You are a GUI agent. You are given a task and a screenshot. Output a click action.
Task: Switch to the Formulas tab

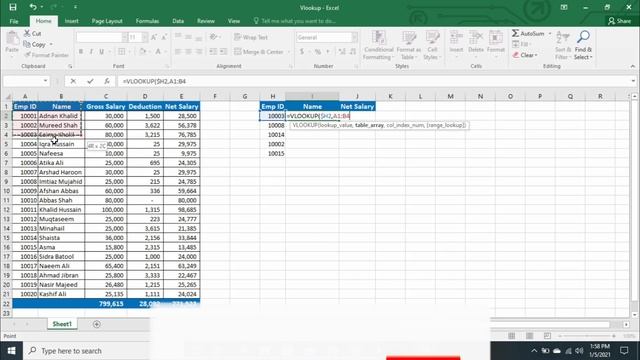click(x=147, y=21)
